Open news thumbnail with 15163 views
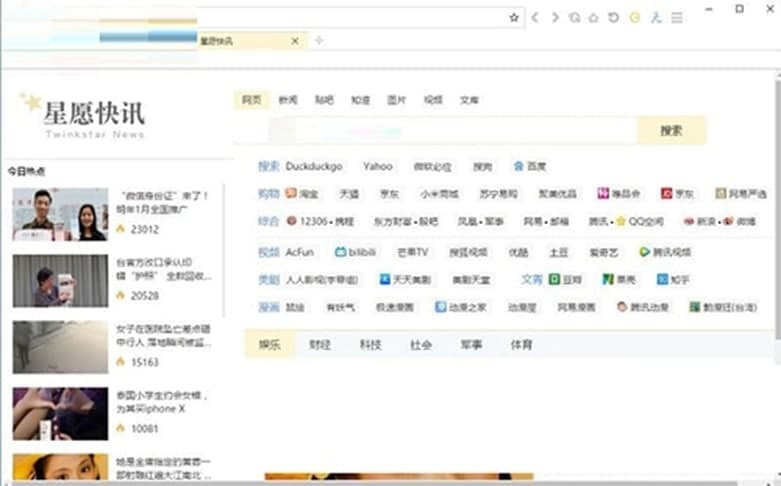The width and height of the screenshot is (781, 486). click(60, 347)
